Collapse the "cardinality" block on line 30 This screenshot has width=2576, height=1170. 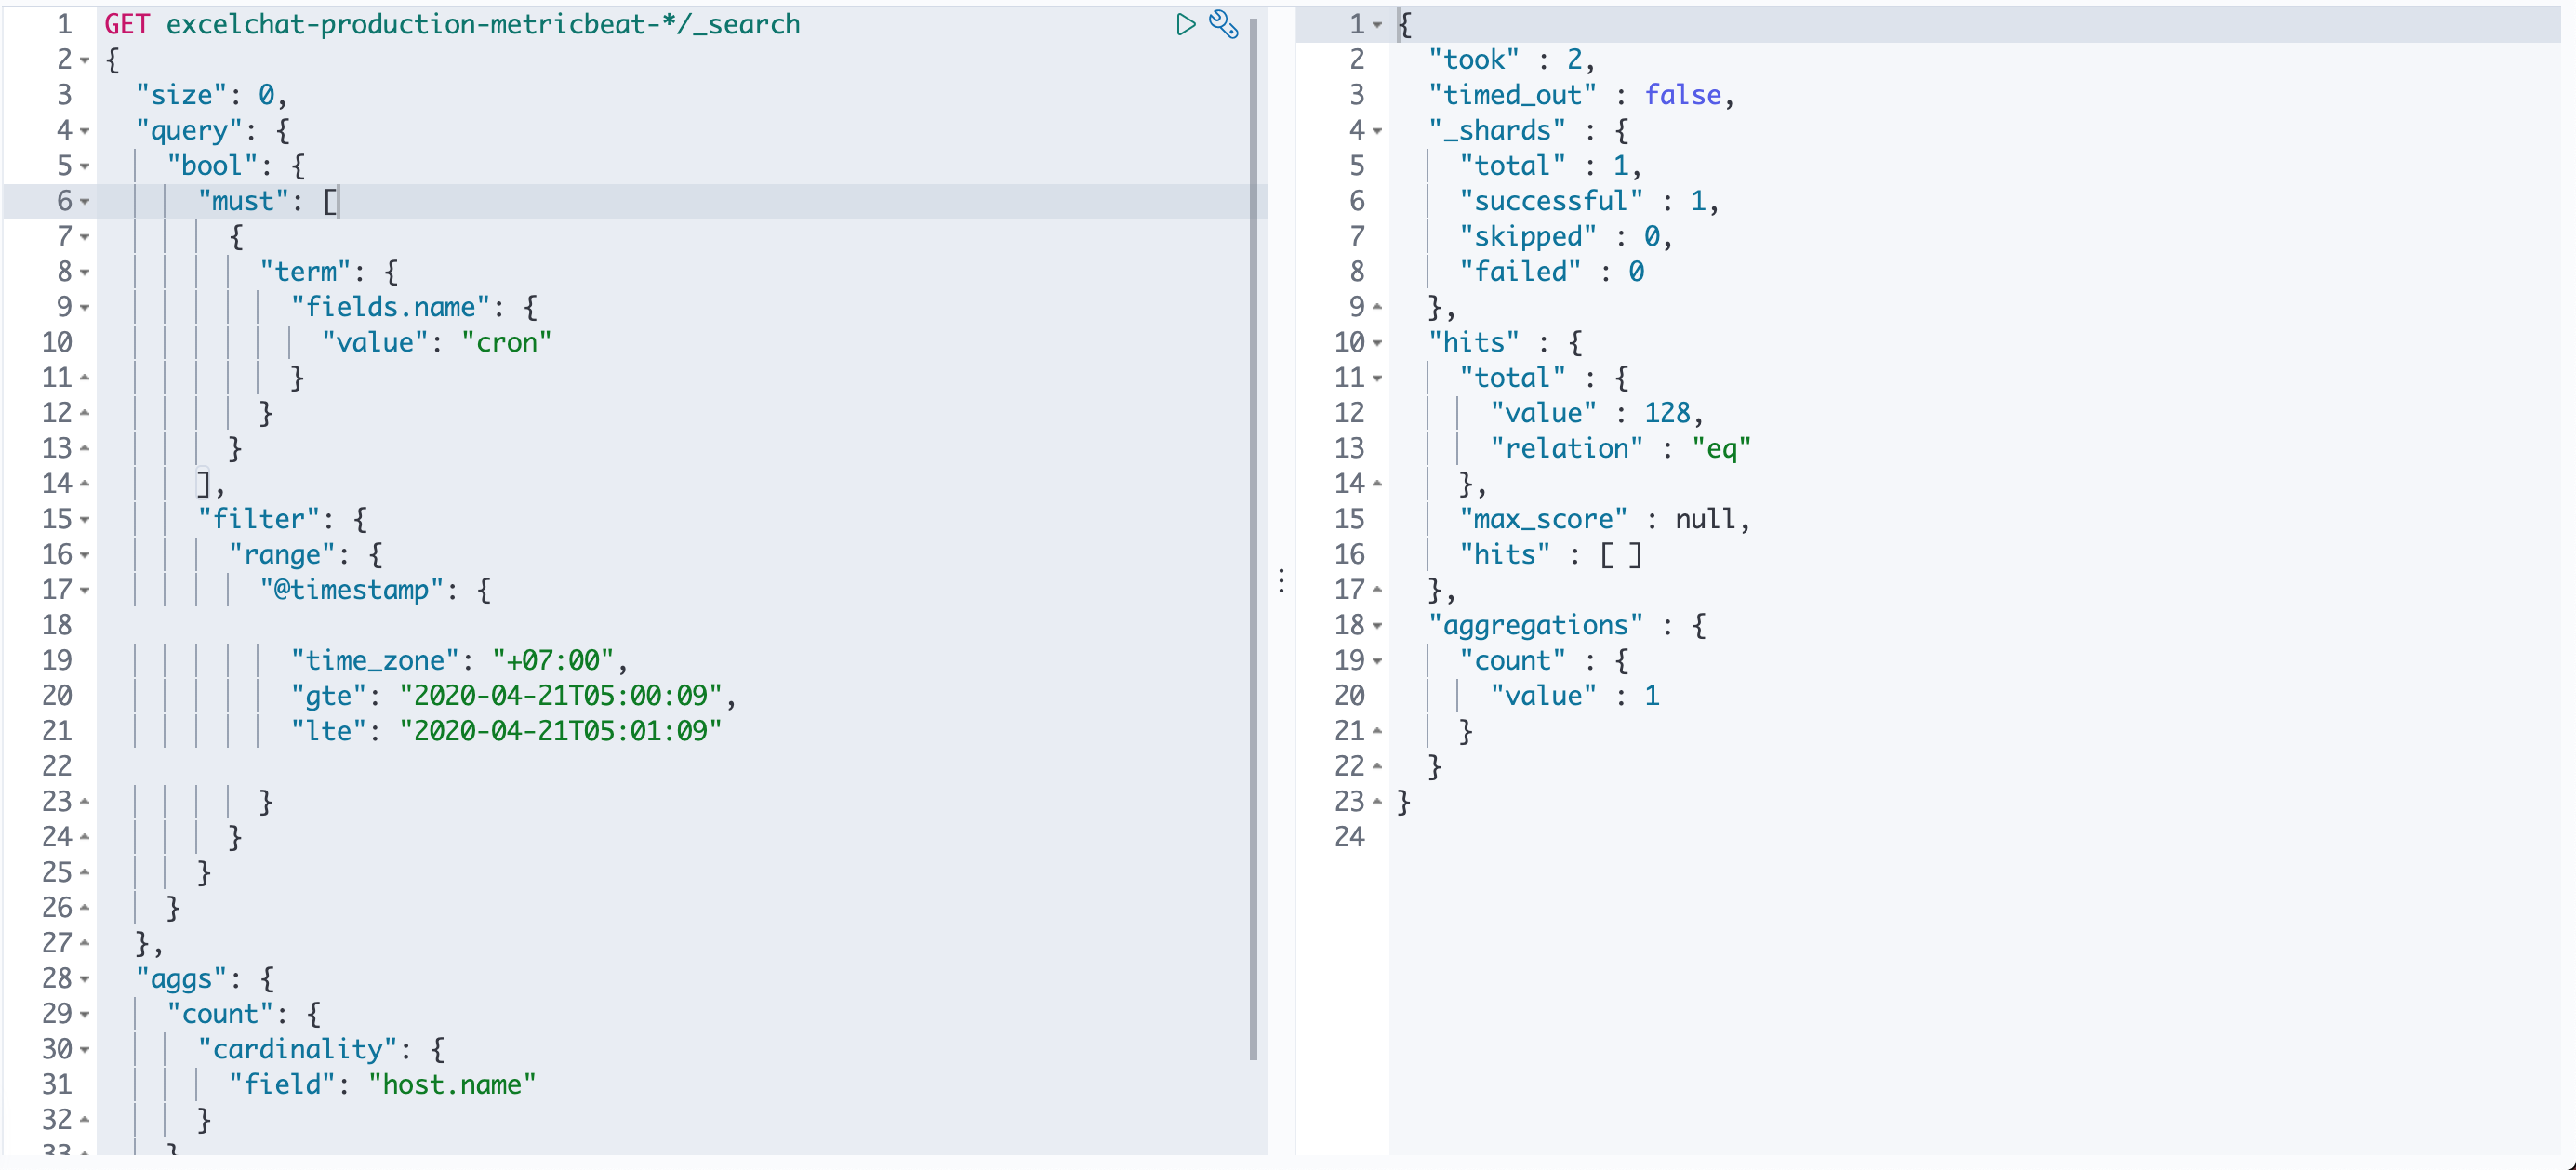(85, 1050)
